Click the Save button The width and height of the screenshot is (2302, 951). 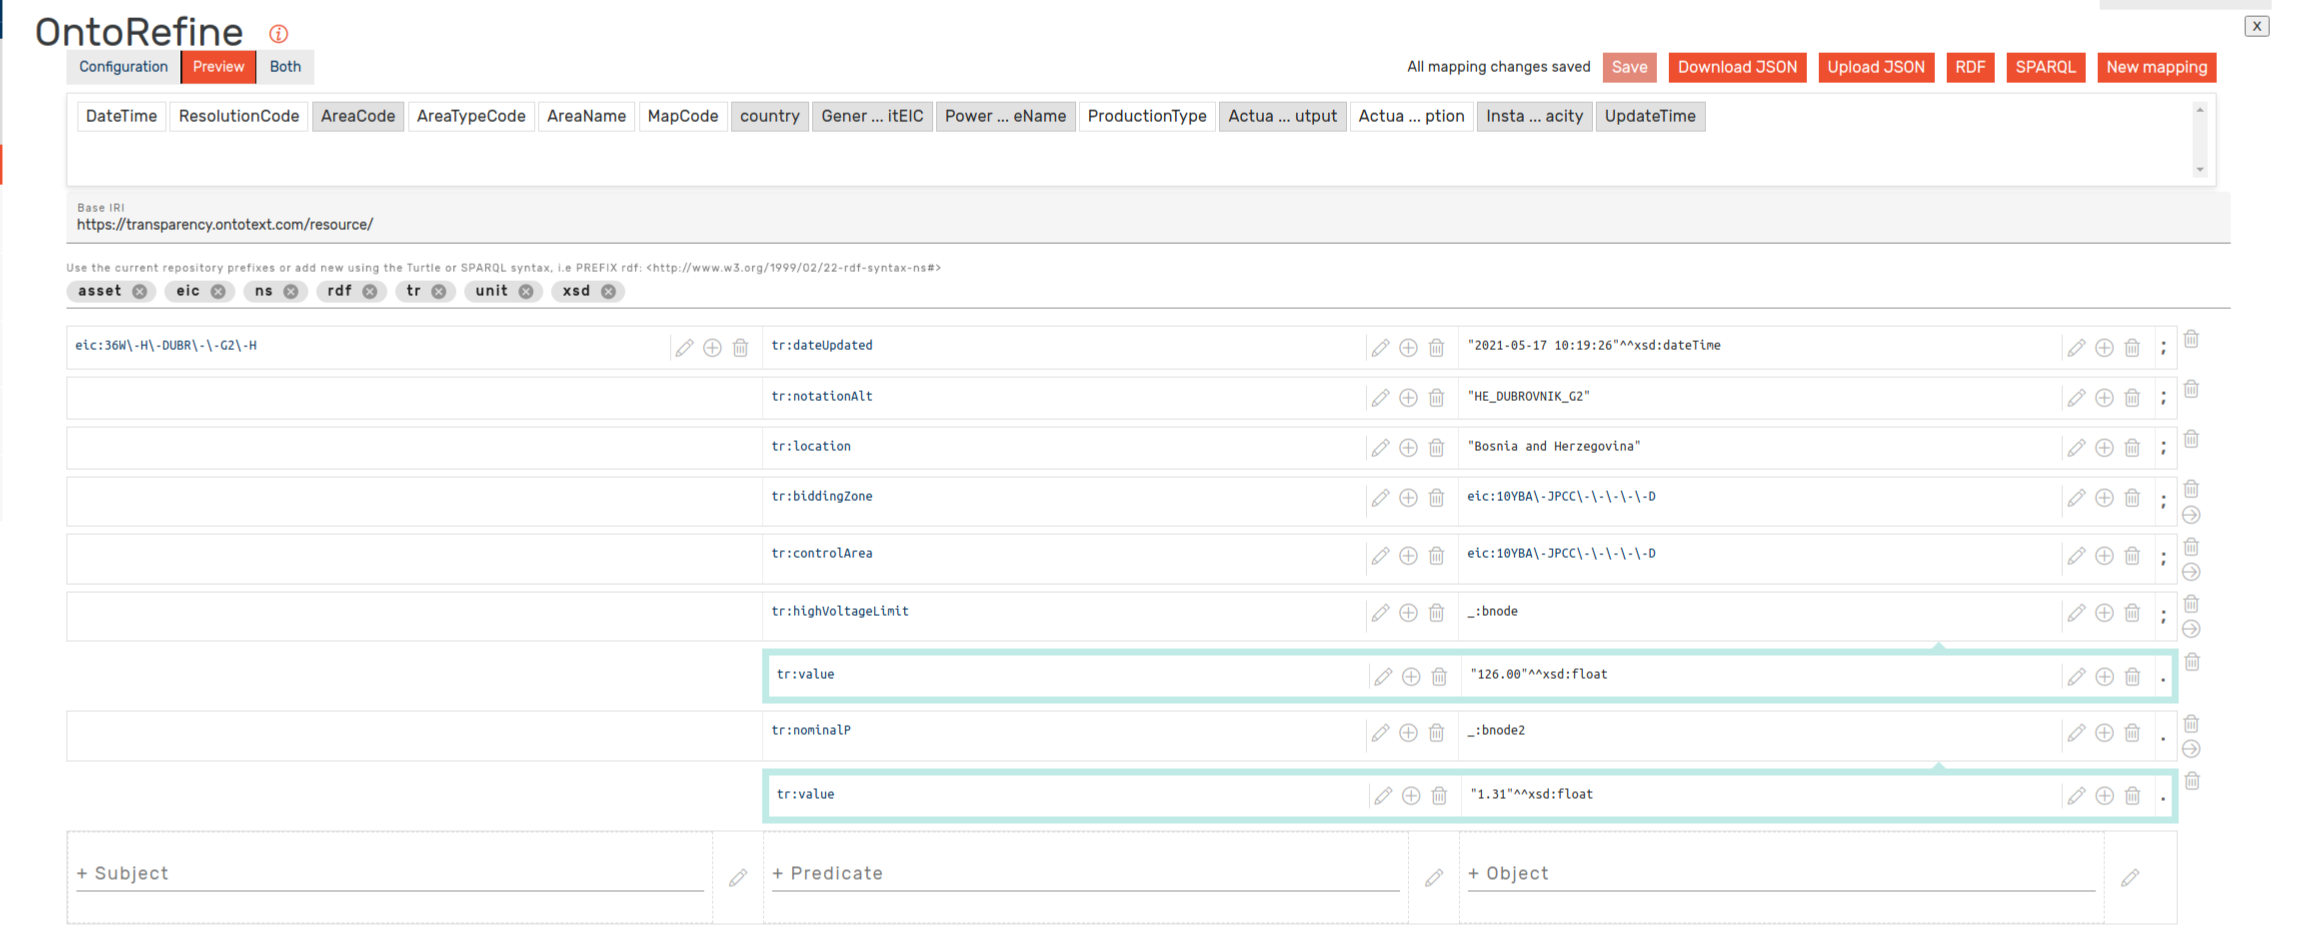pyautogui.click(x=1629, y=67)
